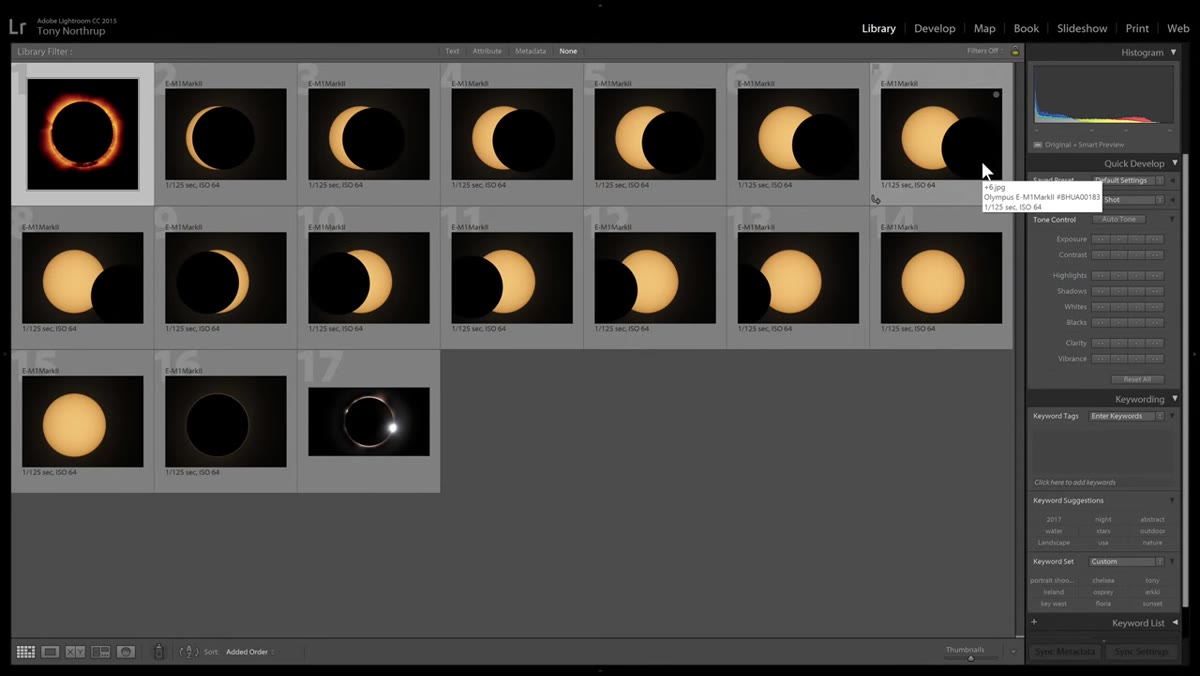Open Map module
Image resolution: width=1200 pixels, height=676 pixels.
[x=985, y=28]
